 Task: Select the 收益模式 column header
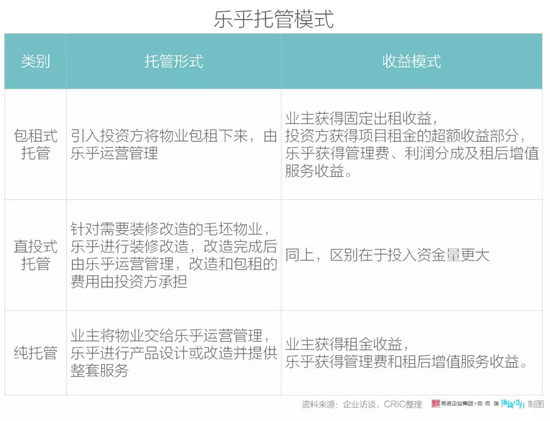412,61
